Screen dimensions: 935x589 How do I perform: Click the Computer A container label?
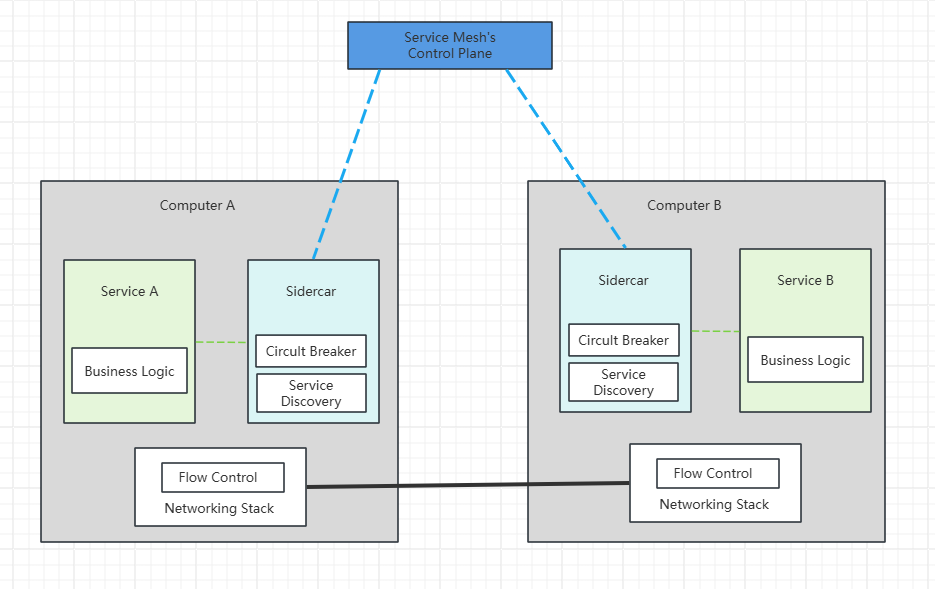tap(197, 205)
